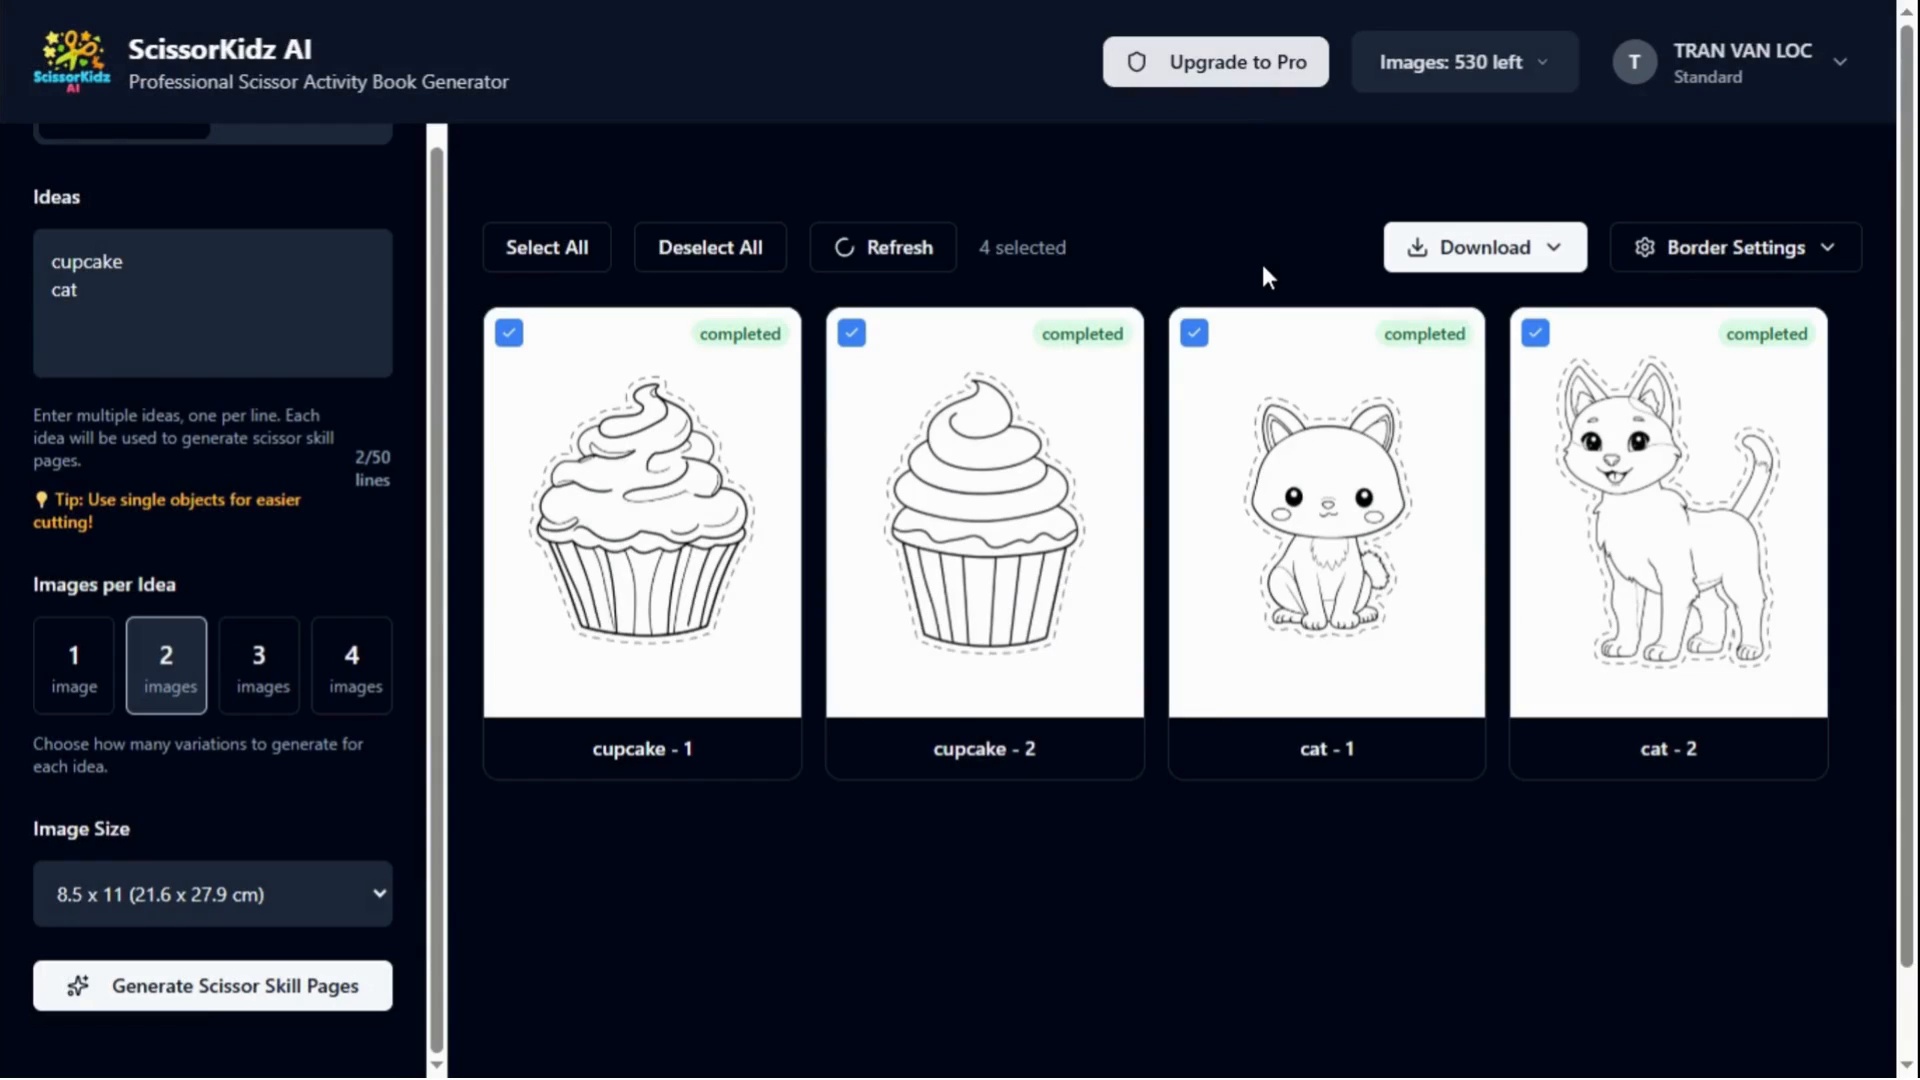Click the user avatar letter T
1920x1080 pixels.
pos(1634,62)
